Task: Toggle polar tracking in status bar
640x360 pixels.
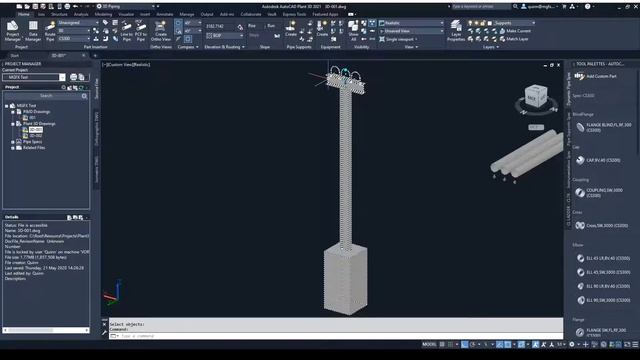Action: coord(473,344)
